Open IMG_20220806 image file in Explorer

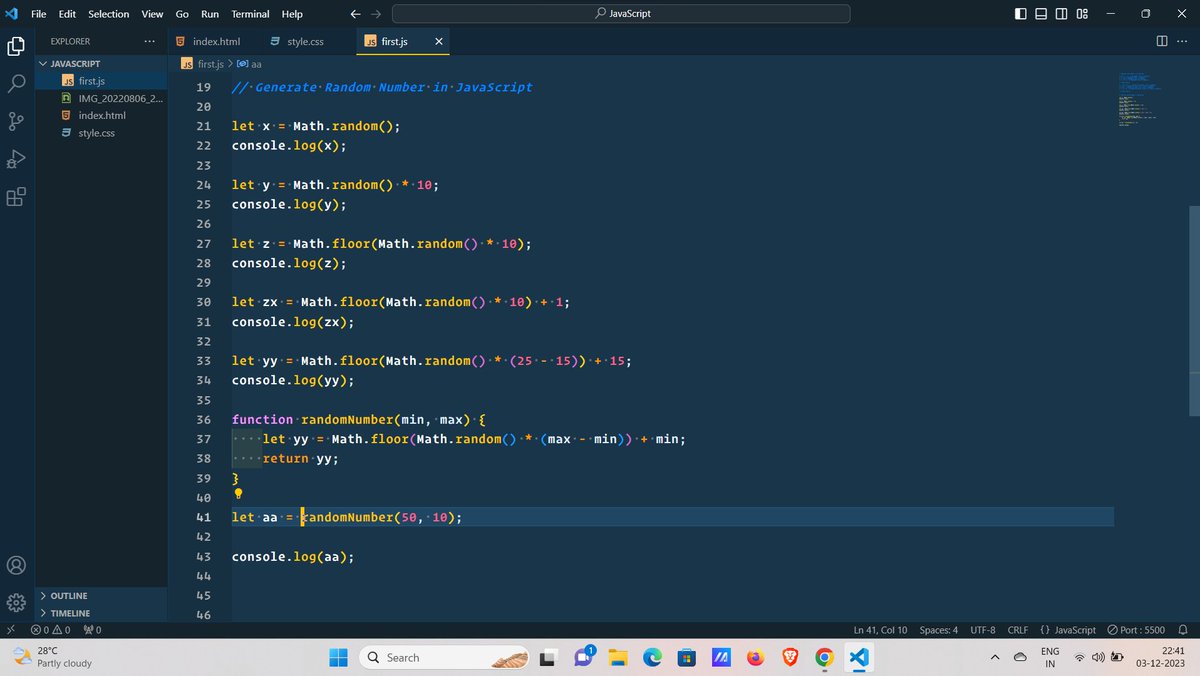click(101, 98)
